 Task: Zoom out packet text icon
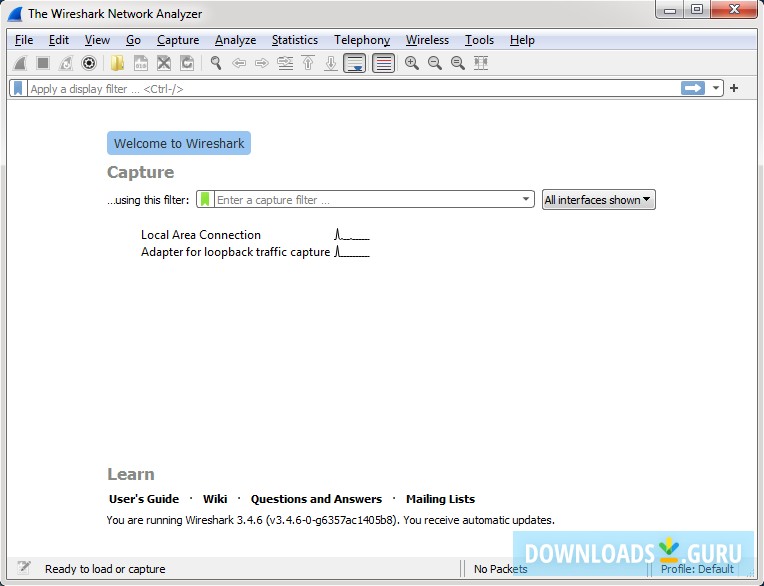(435, 63)
